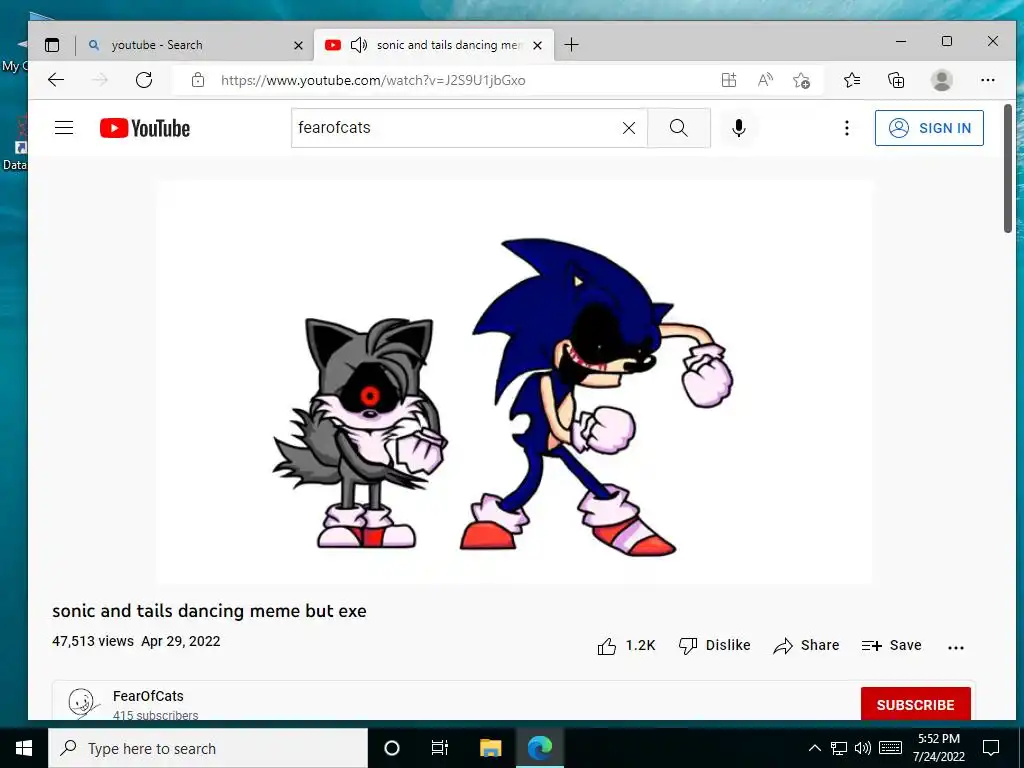Open the Favorites list
The image size is (1024, 768).
[852, 80]
